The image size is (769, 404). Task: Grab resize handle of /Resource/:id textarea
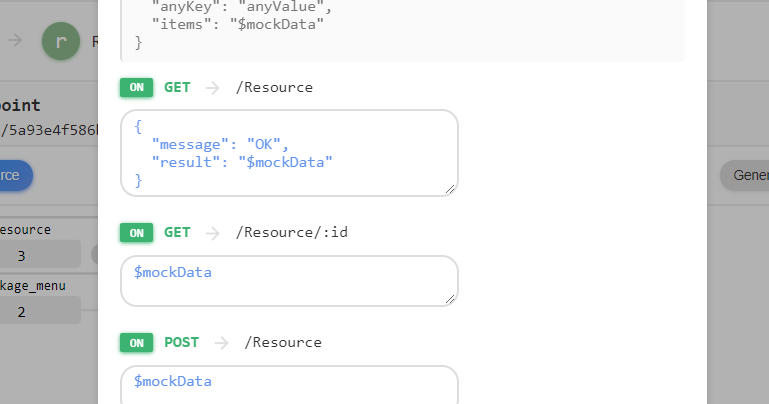coord(451,298)
